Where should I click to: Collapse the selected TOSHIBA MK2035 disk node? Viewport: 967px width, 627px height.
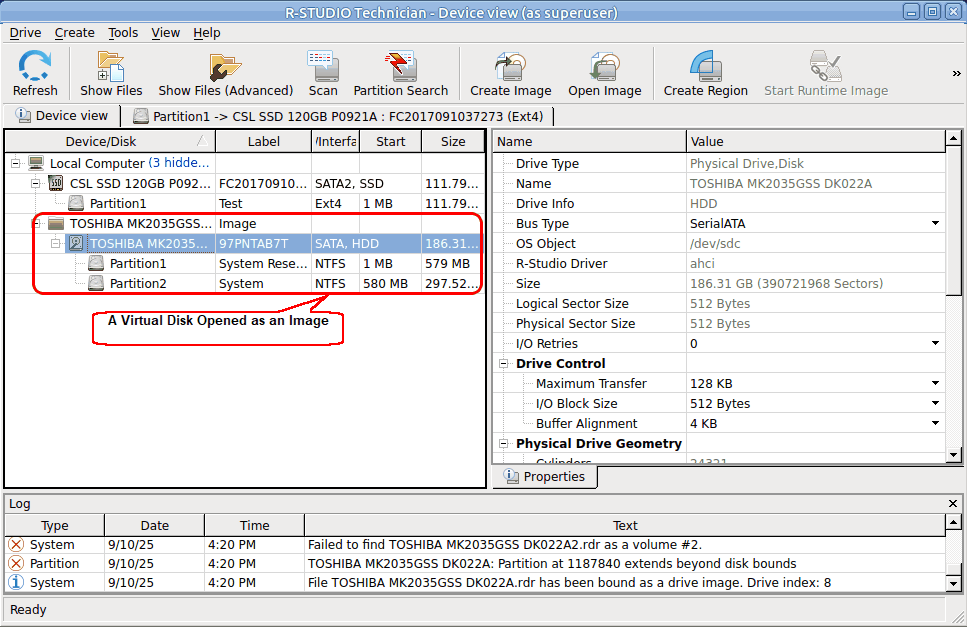click(56, 244)
